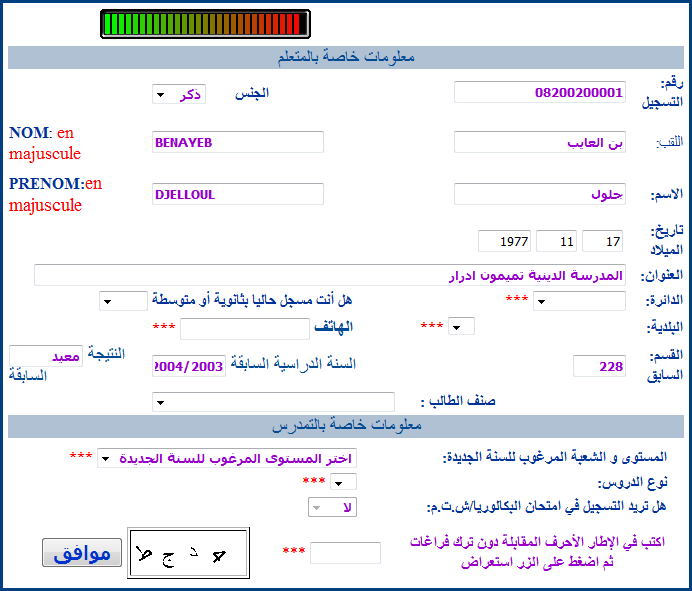The height and width of the screenshot is (591, 692).
Task: Click the birth year field showing 1977
Action: coord(504,241)
